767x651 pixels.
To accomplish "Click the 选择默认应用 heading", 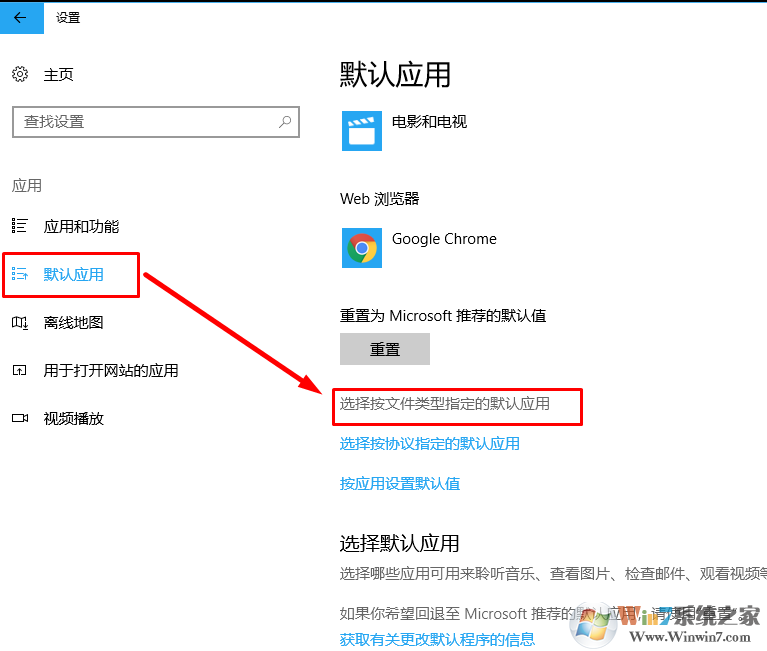I will click(x=399, y=543).
